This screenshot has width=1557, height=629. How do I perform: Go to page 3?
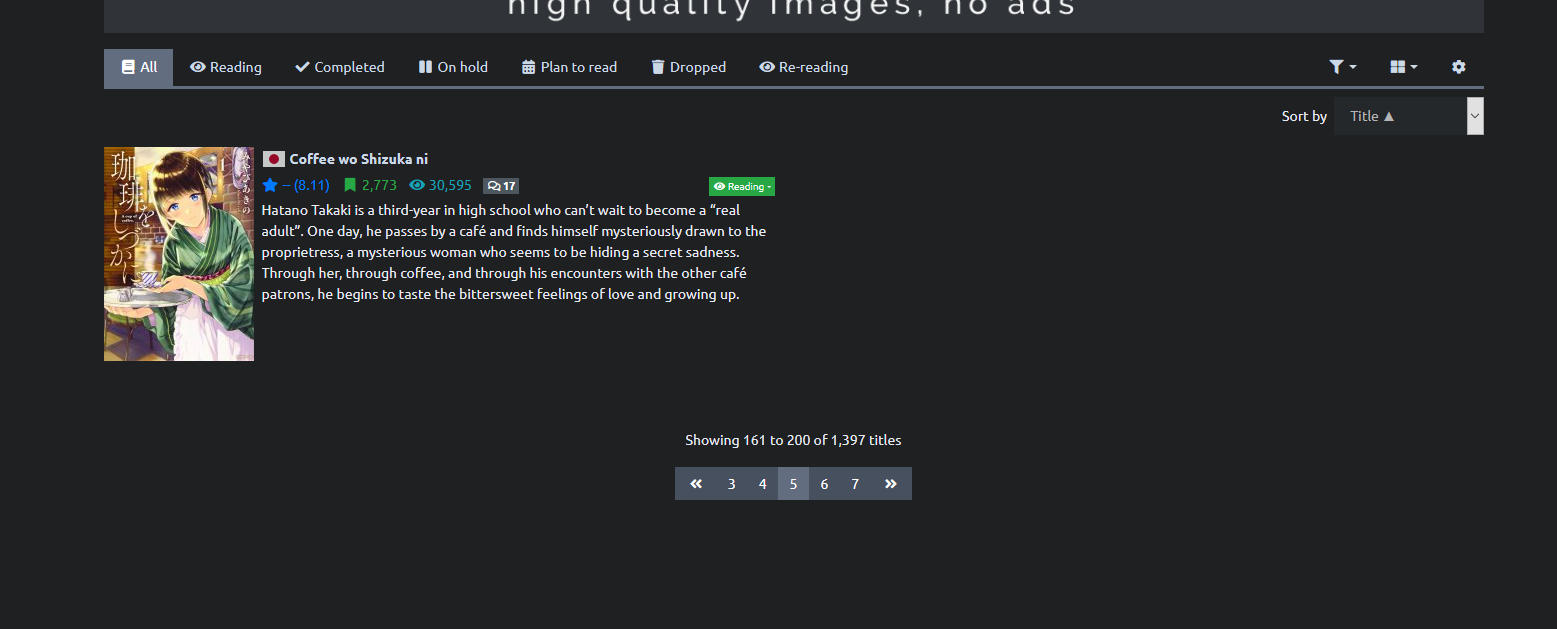[731, 484]
